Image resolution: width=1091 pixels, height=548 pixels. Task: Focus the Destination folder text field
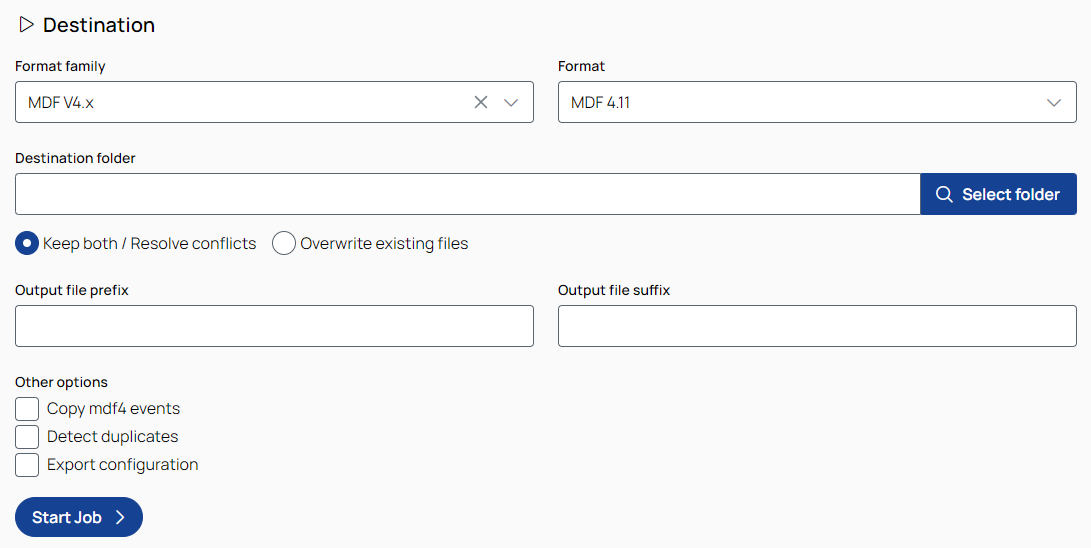(467, 194)
